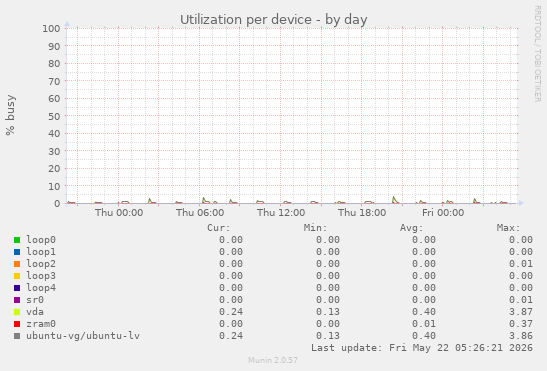The width and height of the screenshot is (547, 371).
Task: Click the Min: column header
Action: pyautogui.click(x=315, y=228)
